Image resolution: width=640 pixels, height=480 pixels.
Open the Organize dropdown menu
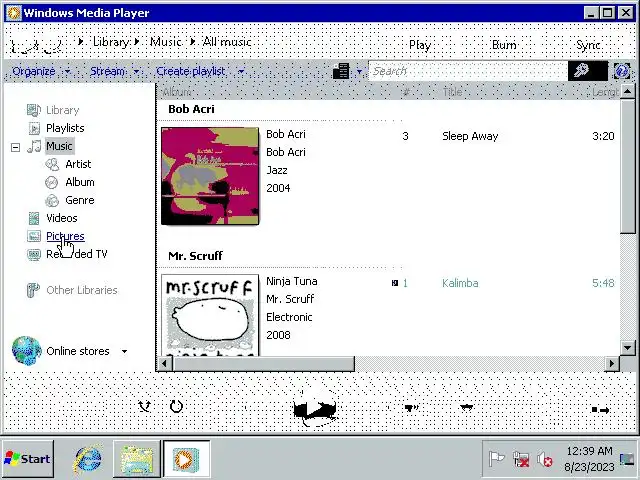[x=41, y=71]
